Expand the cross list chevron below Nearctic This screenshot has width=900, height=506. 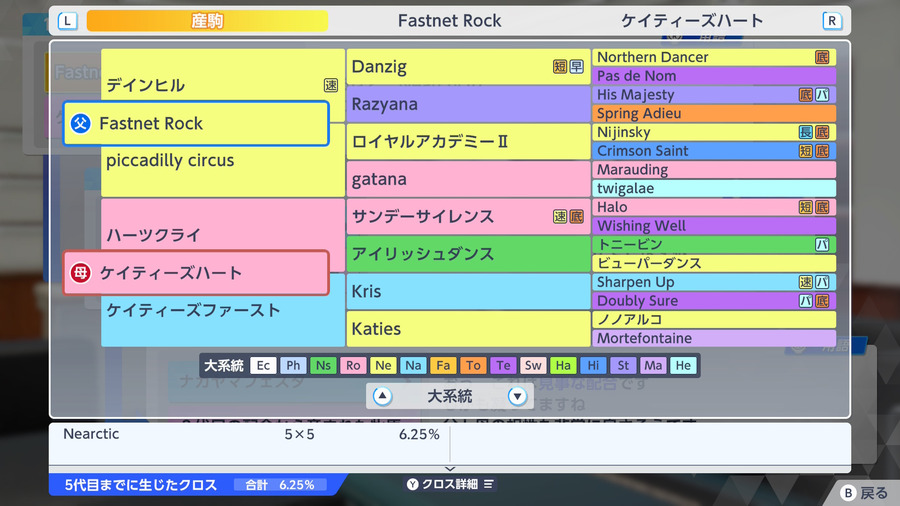[450, 469]
